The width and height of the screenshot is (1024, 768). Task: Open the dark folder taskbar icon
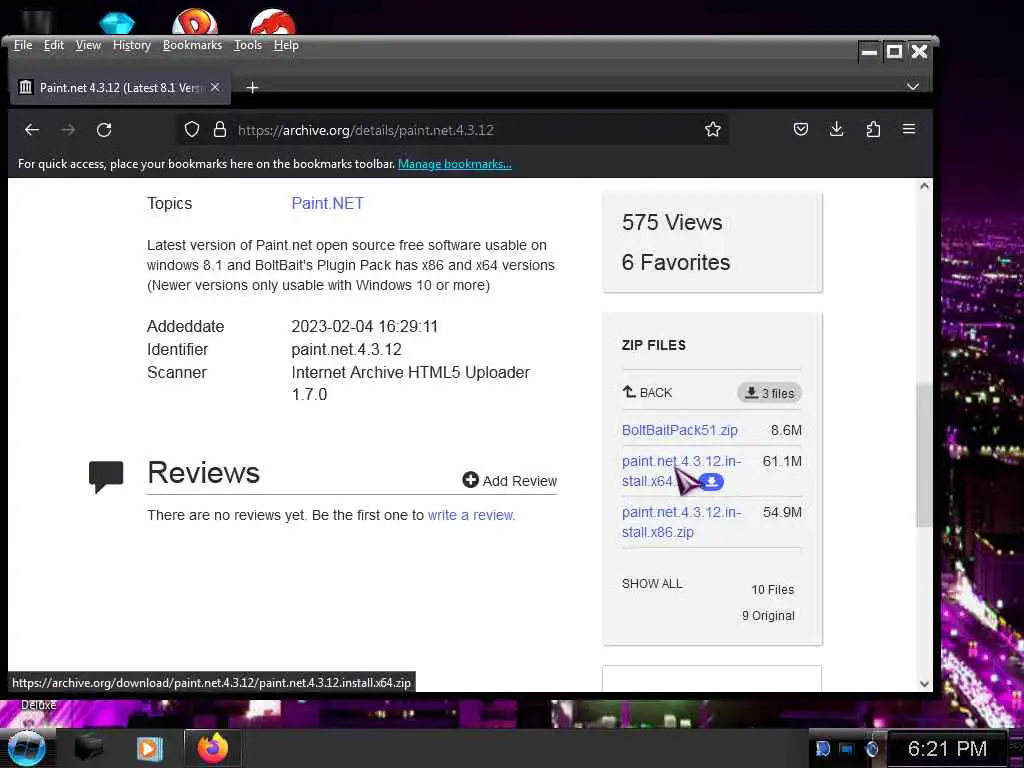click(x=89, y=748)
